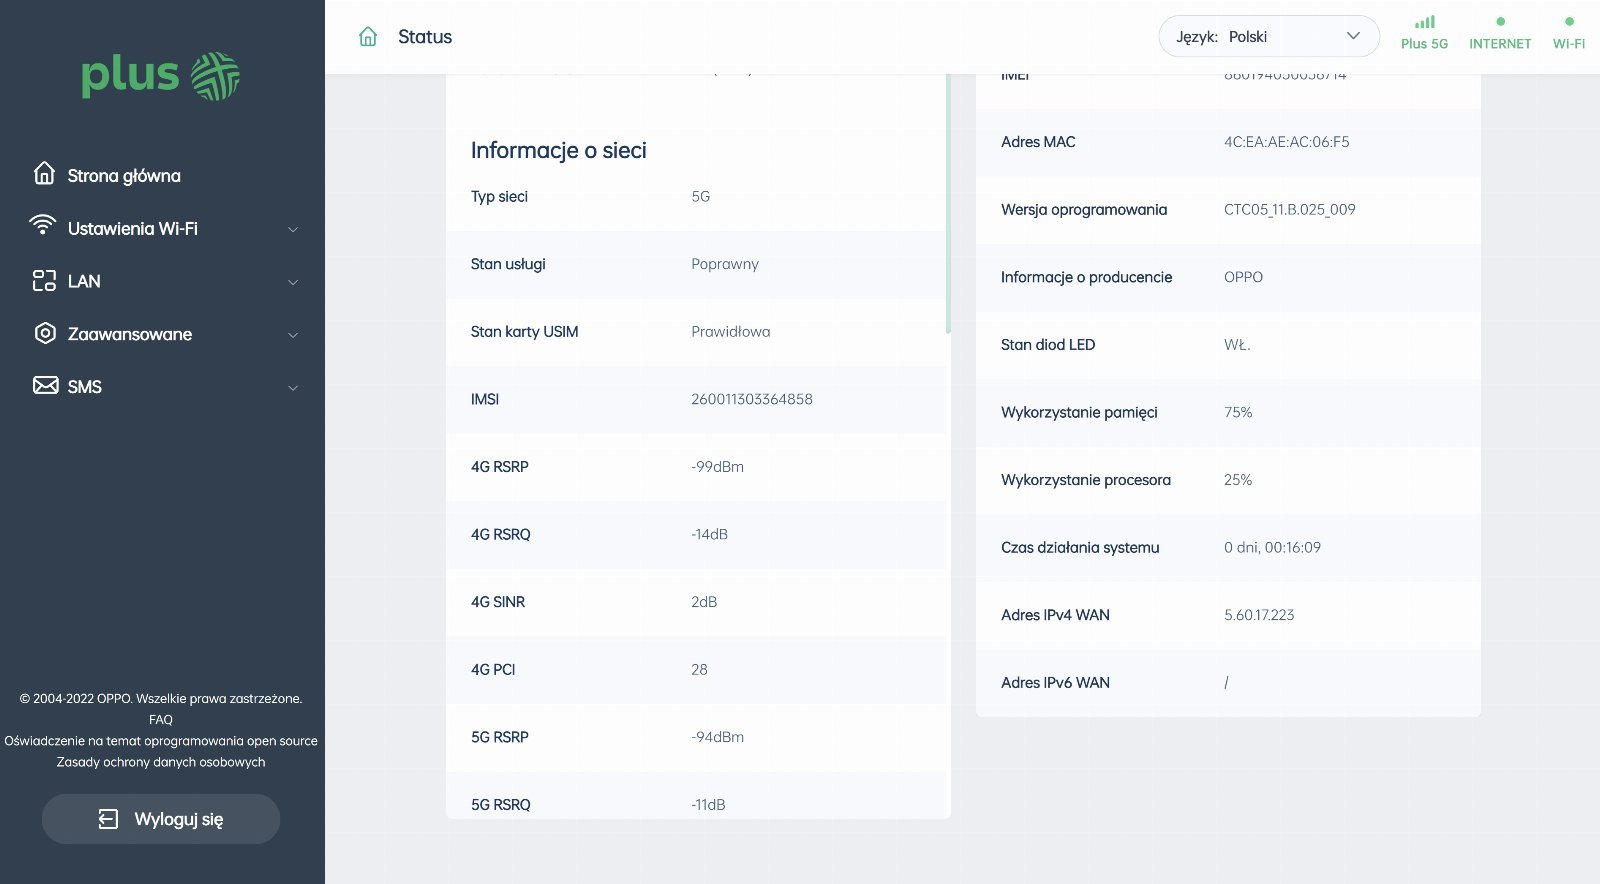
Task: Click the home icon next to Status
Action: (368, 37)
